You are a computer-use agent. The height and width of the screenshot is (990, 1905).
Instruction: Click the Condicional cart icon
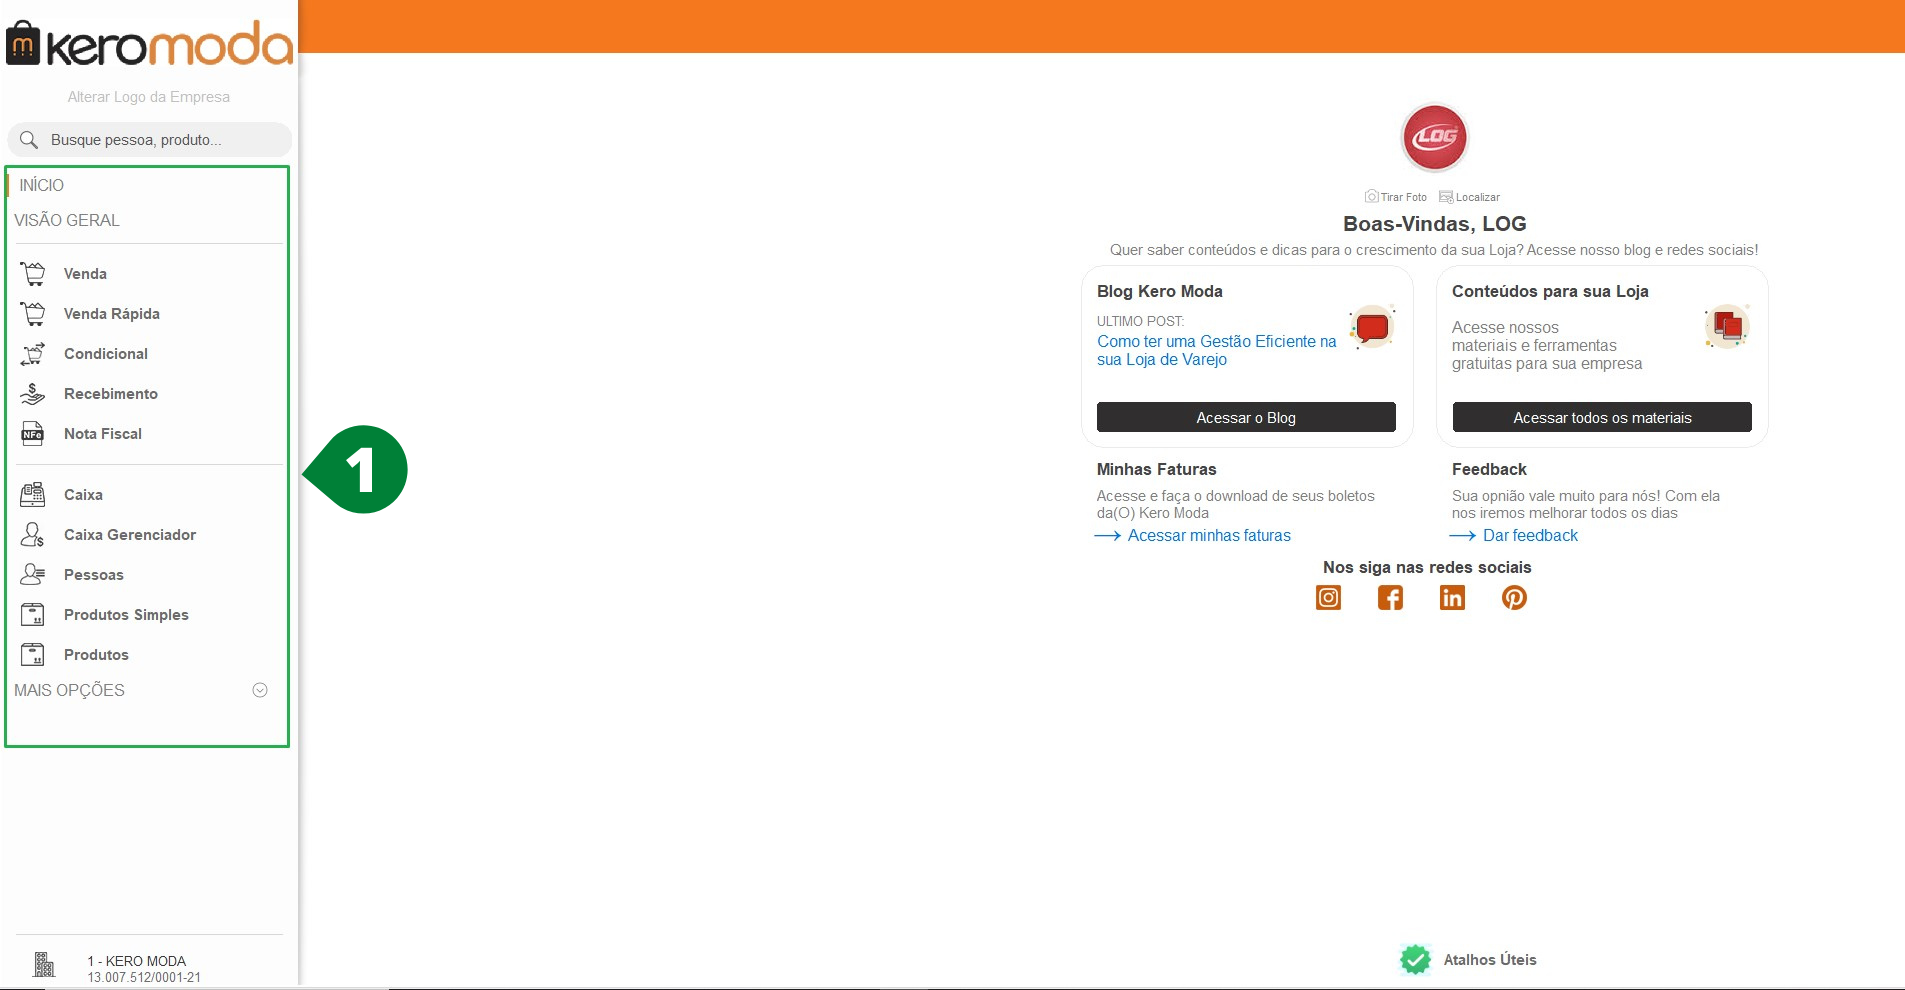[x=33, y=353]
